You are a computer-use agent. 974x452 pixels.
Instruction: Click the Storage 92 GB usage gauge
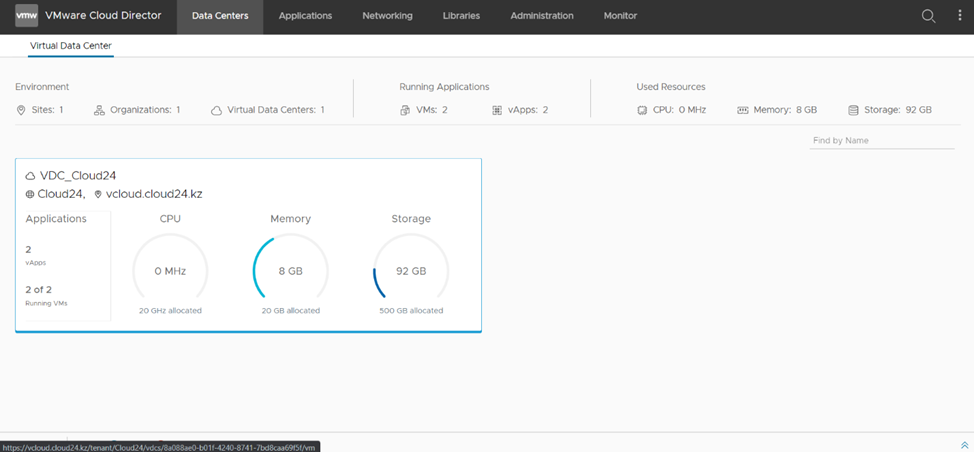click(x=410, y=271)
